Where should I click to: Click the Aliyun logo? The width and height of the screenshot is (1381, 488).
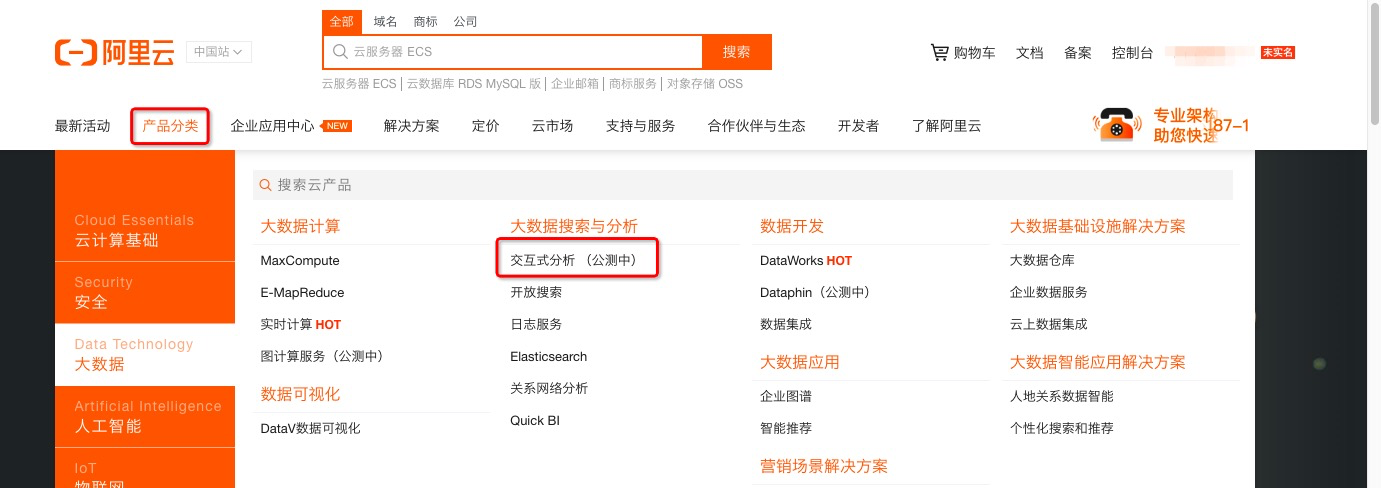[x=114, y=52]
